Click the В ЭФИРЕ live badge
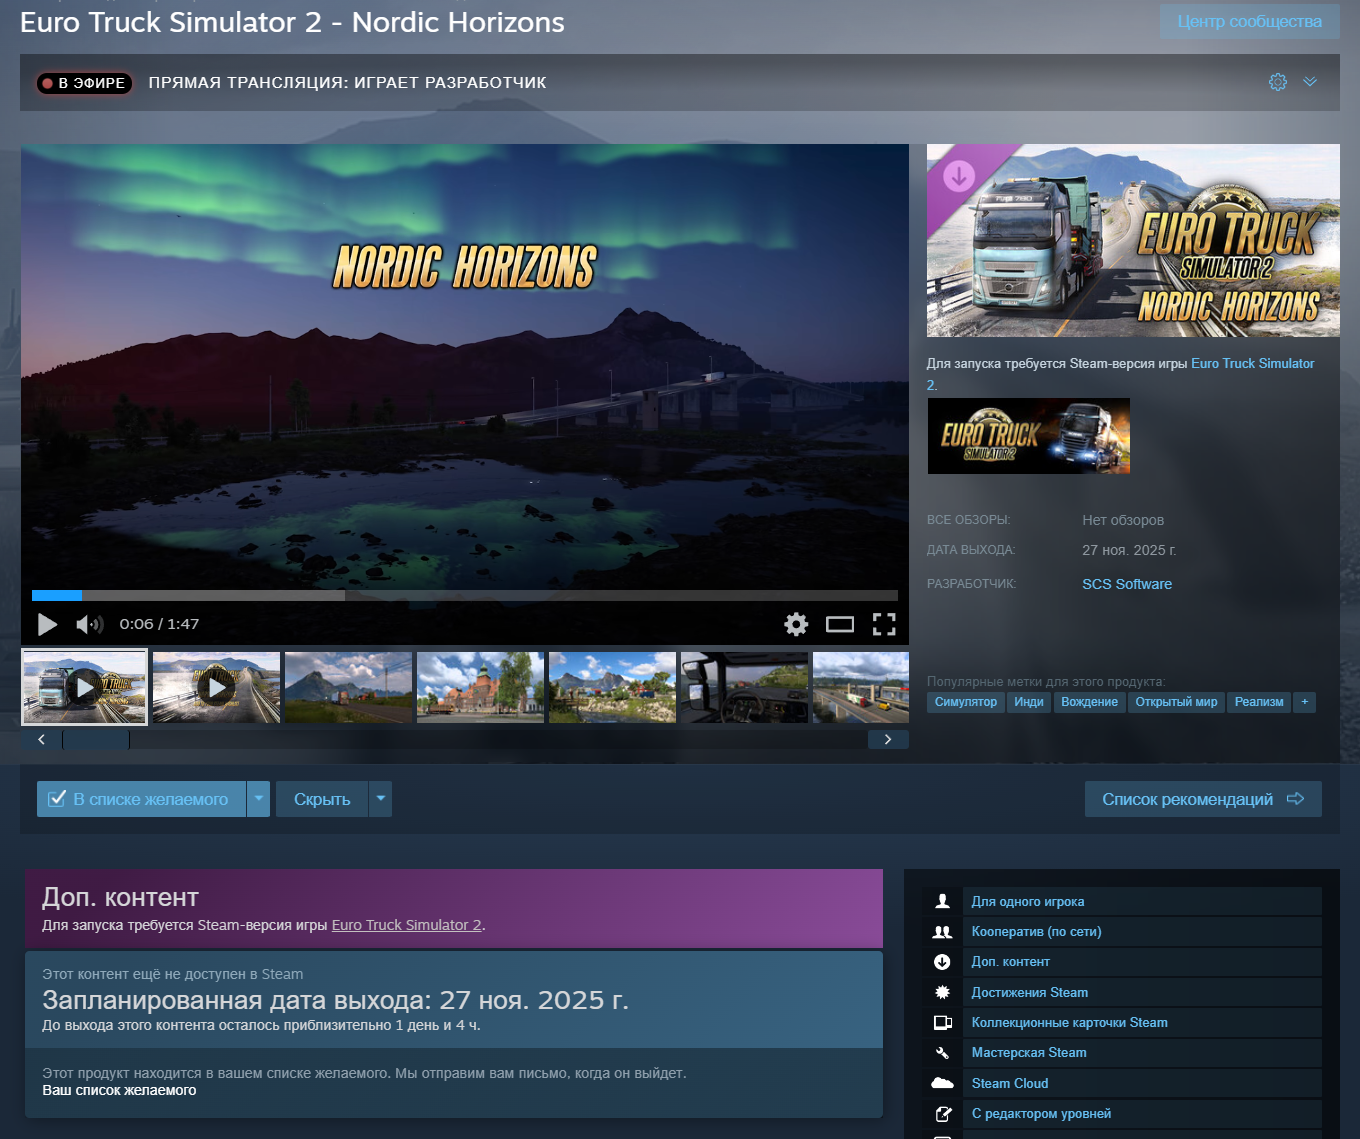The image size is (1360, 1139). pyautogui.click(x=85, y=83)
